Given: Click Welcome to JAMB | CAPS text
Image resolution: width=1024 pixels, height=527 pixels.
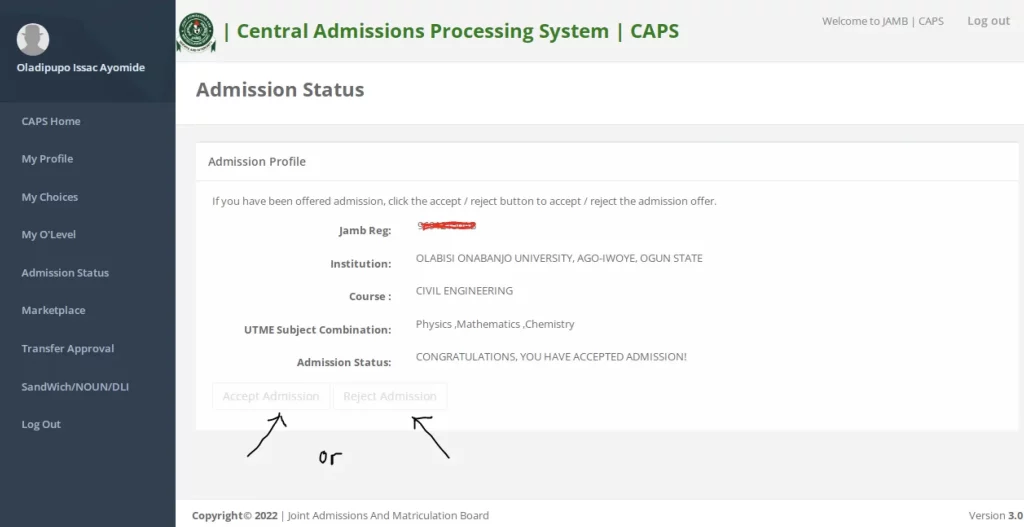Looking at the screenshot, I should (x=882, y=21).
